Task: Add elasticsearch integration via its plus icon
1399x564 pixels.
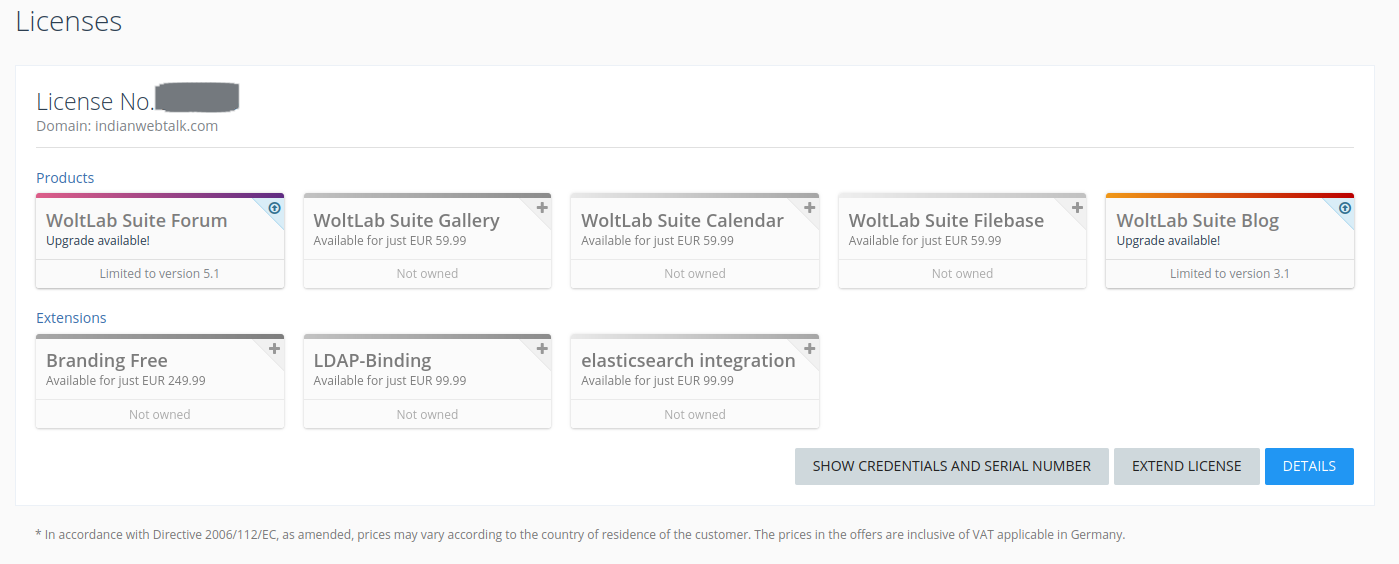Action: click(810, 349)
